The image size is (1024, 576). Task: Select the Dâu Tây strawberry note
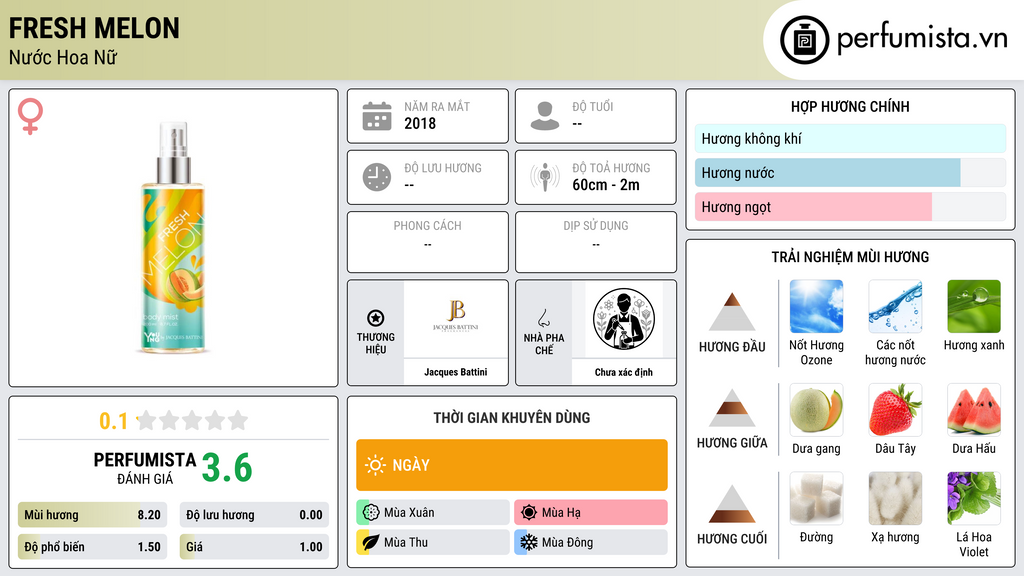tap(895, 409)
